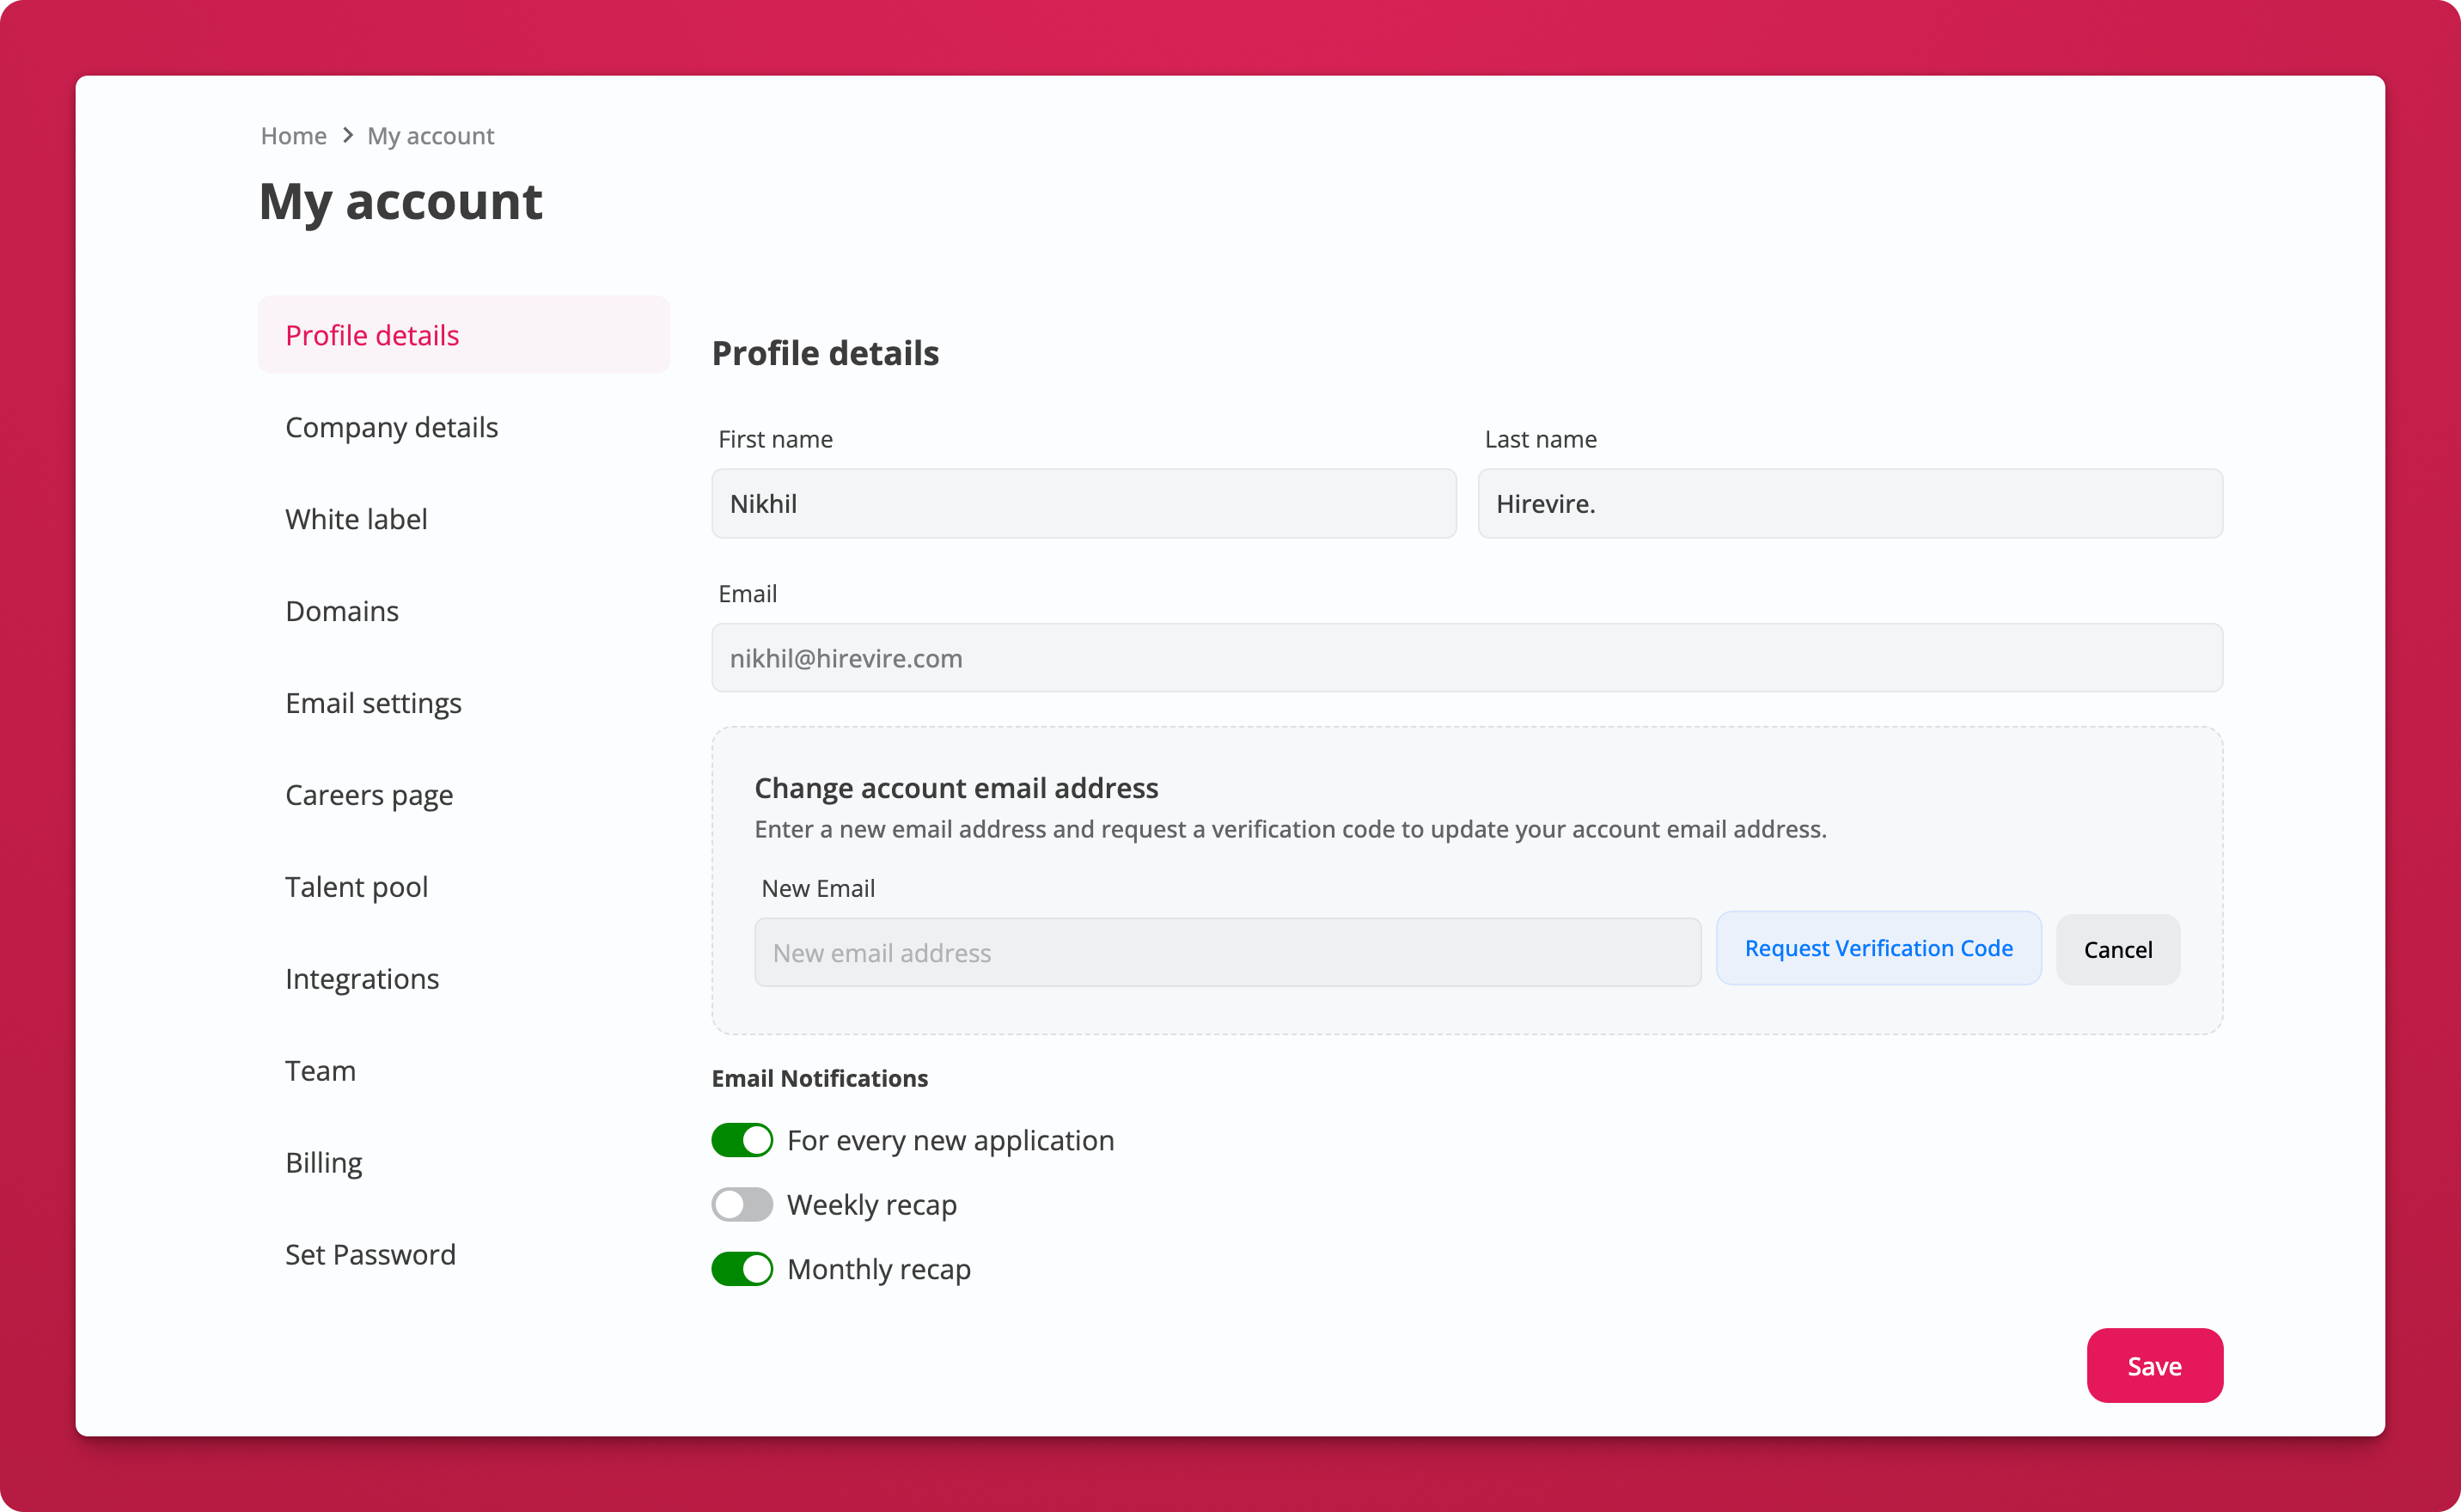
Task: Go to White label settings
Action: 356,519
